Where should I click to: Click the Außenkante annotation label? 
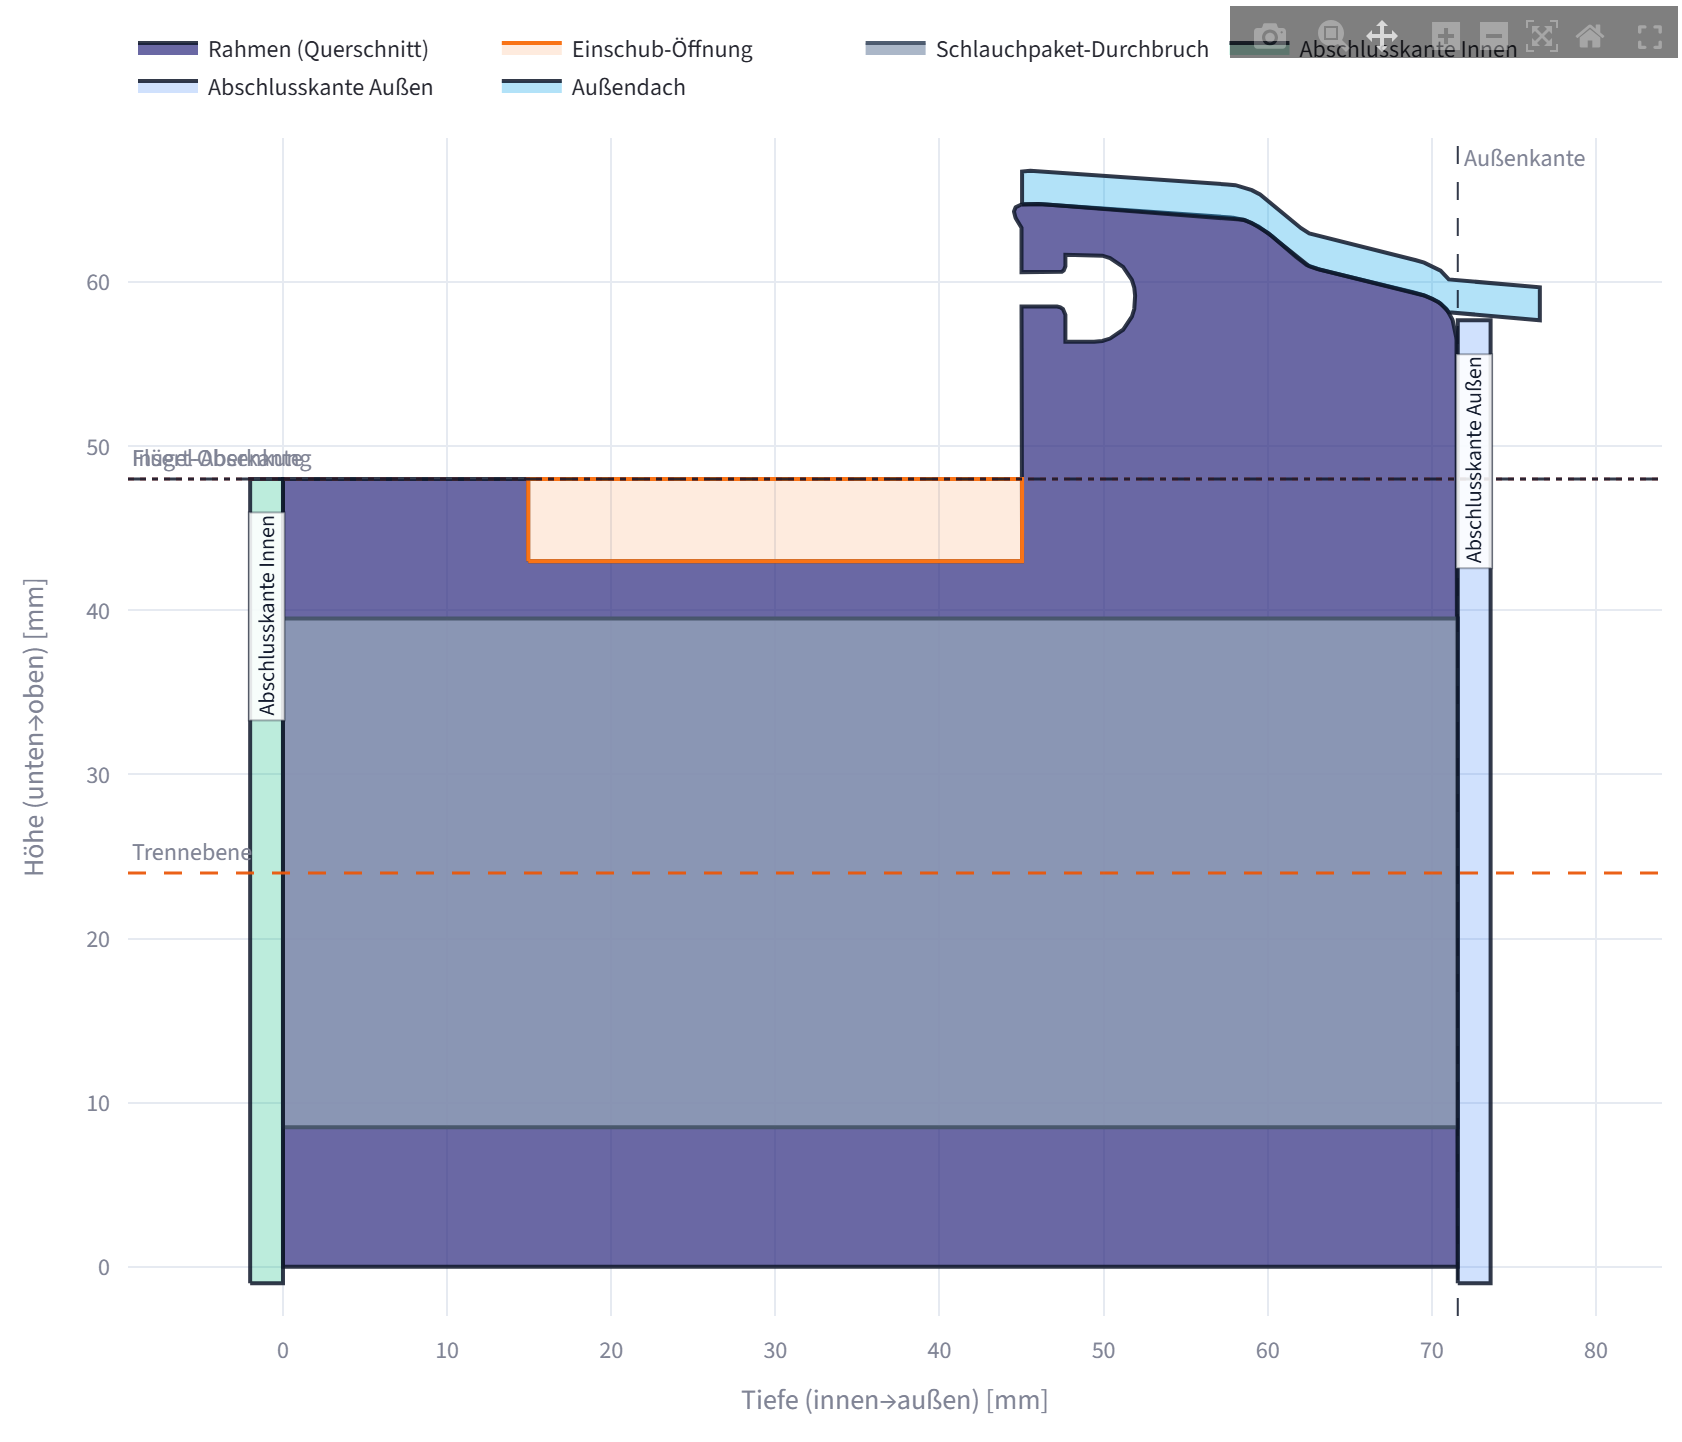[x=1524, y=158]
